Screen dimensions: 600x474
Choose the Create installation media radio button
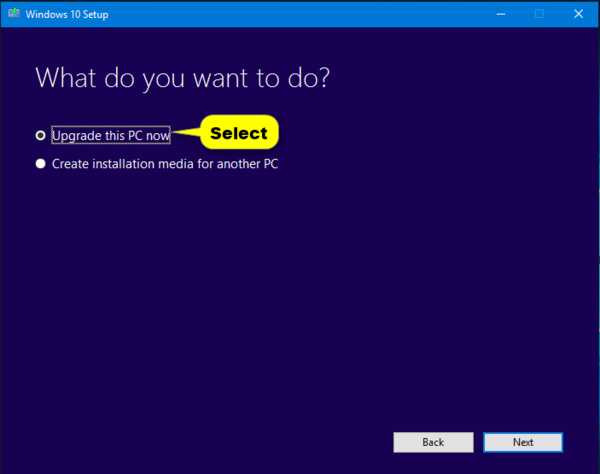coord(41,164)
